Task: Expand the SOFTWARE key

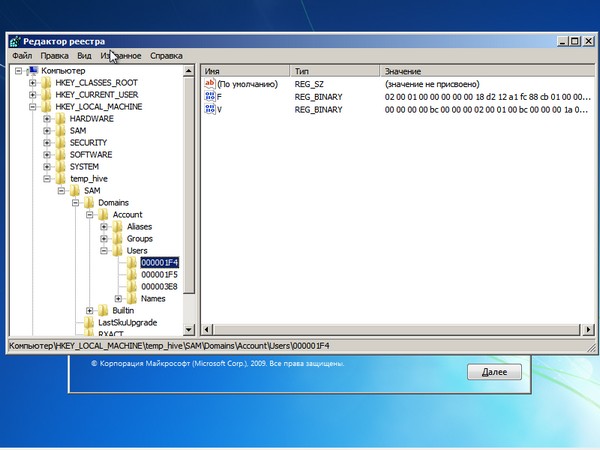Action: click(47, 155)
